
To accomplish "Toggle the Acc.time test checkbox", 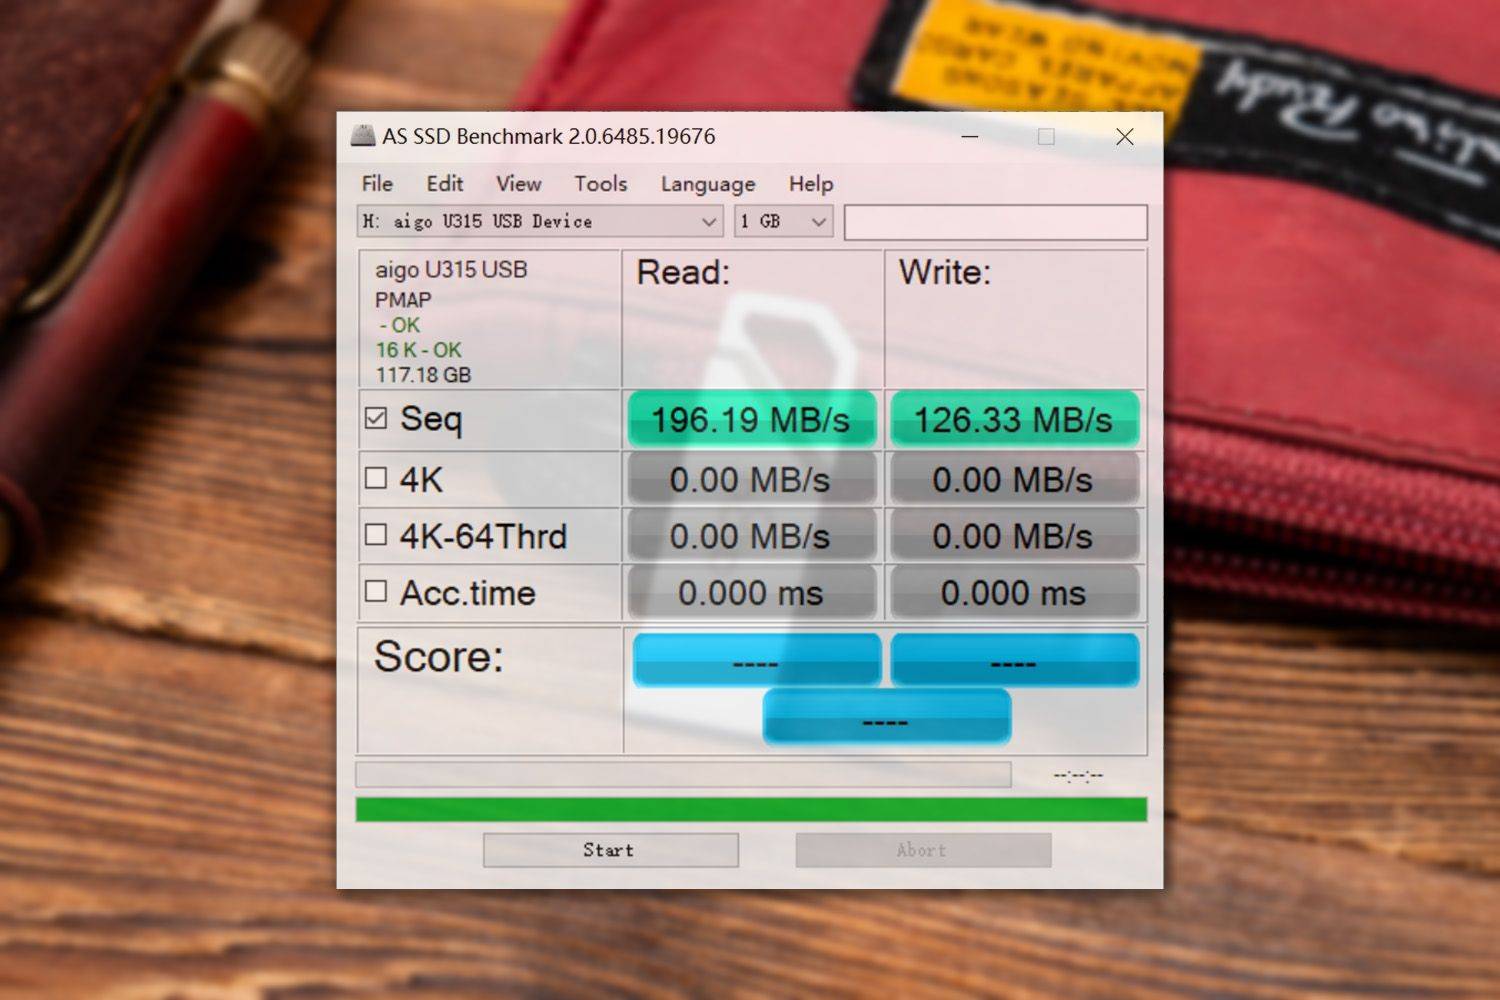I will click(376, 591).
